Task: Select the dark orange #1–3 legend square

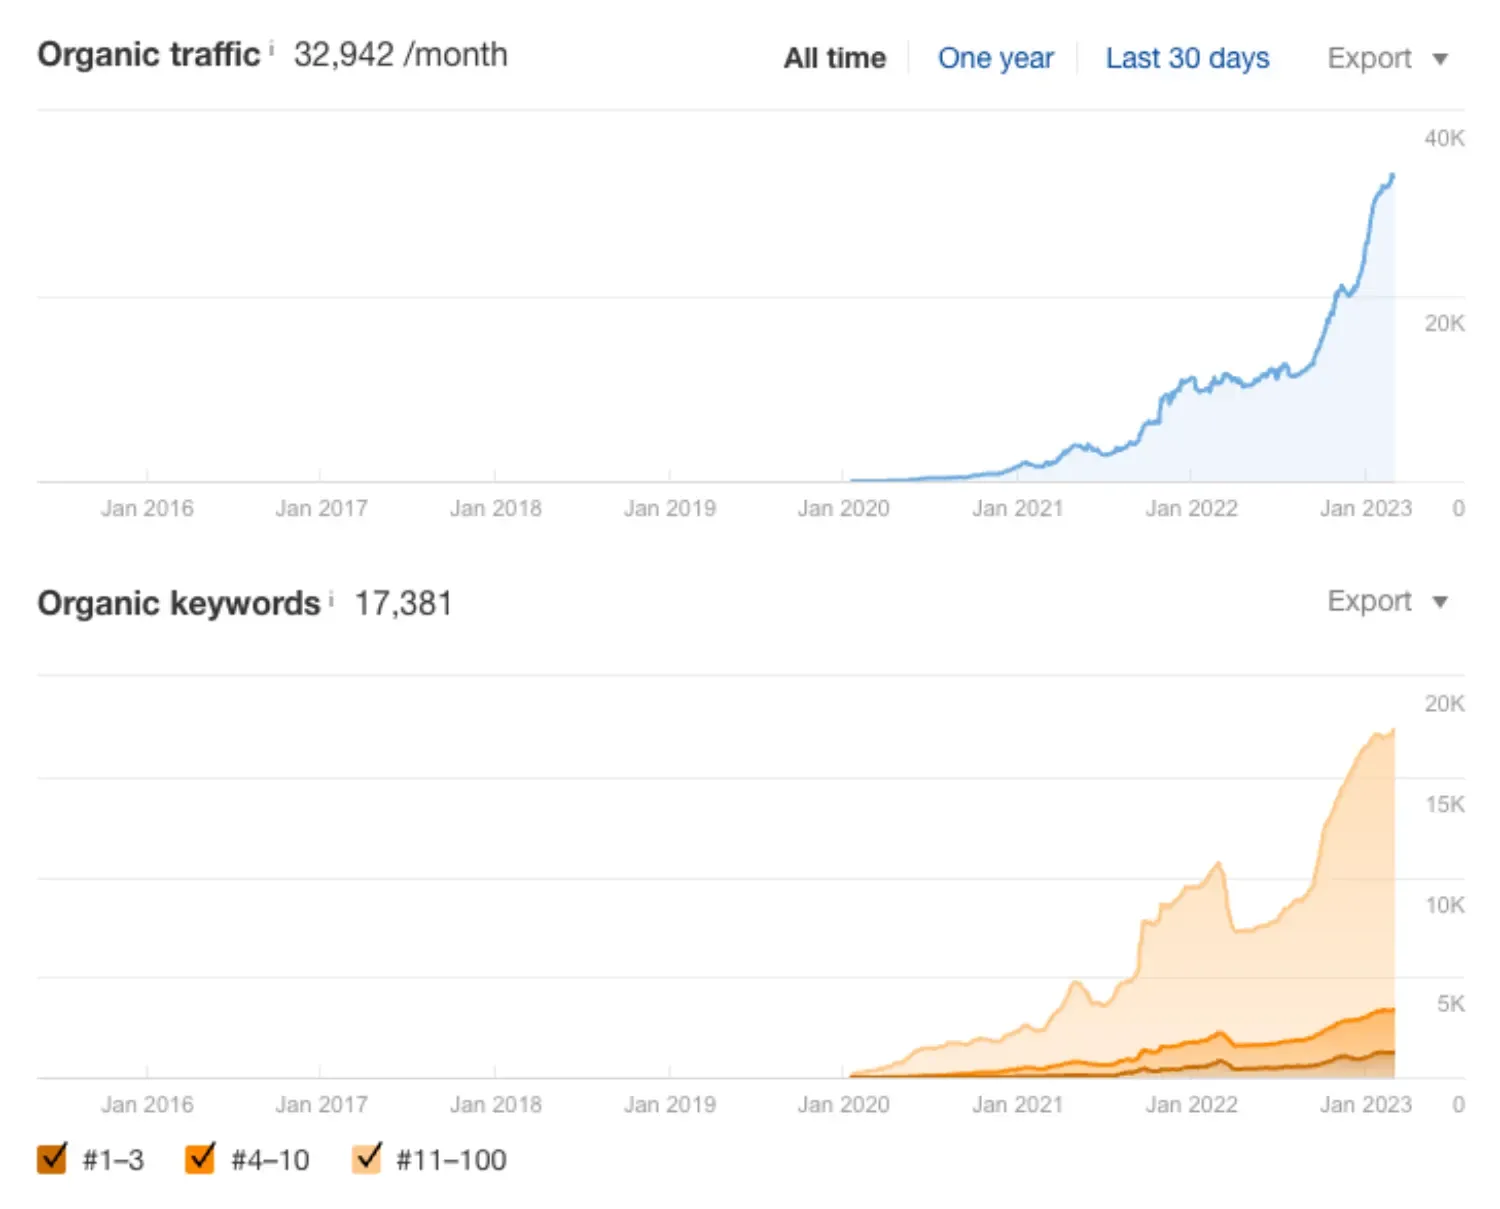Action: [51, 1158]
